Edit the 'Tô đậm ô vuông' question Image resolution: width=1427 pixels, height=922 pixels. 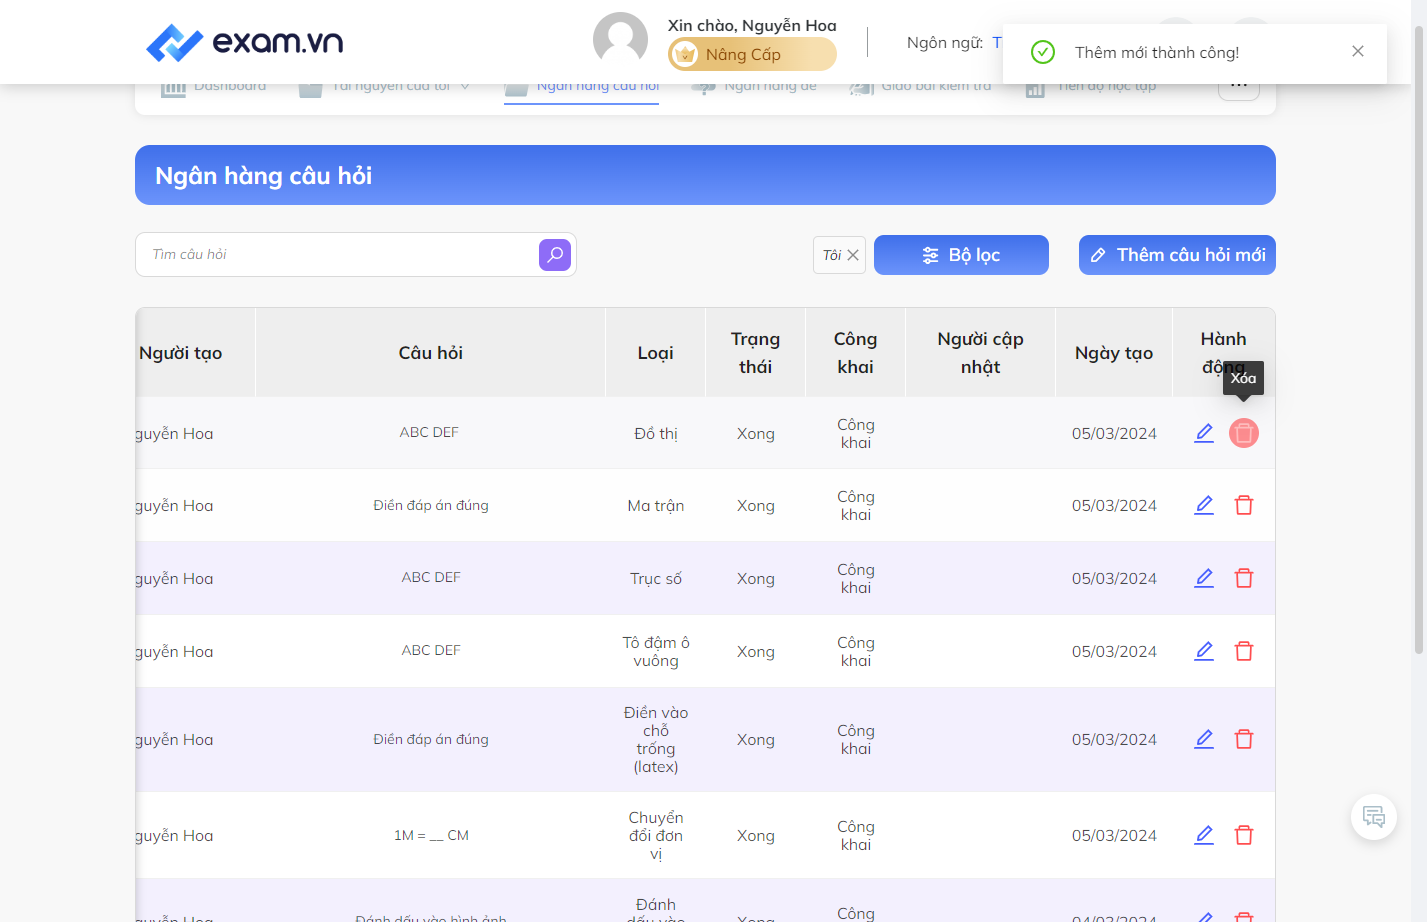pyautogui.click(x=1204, y=651)
